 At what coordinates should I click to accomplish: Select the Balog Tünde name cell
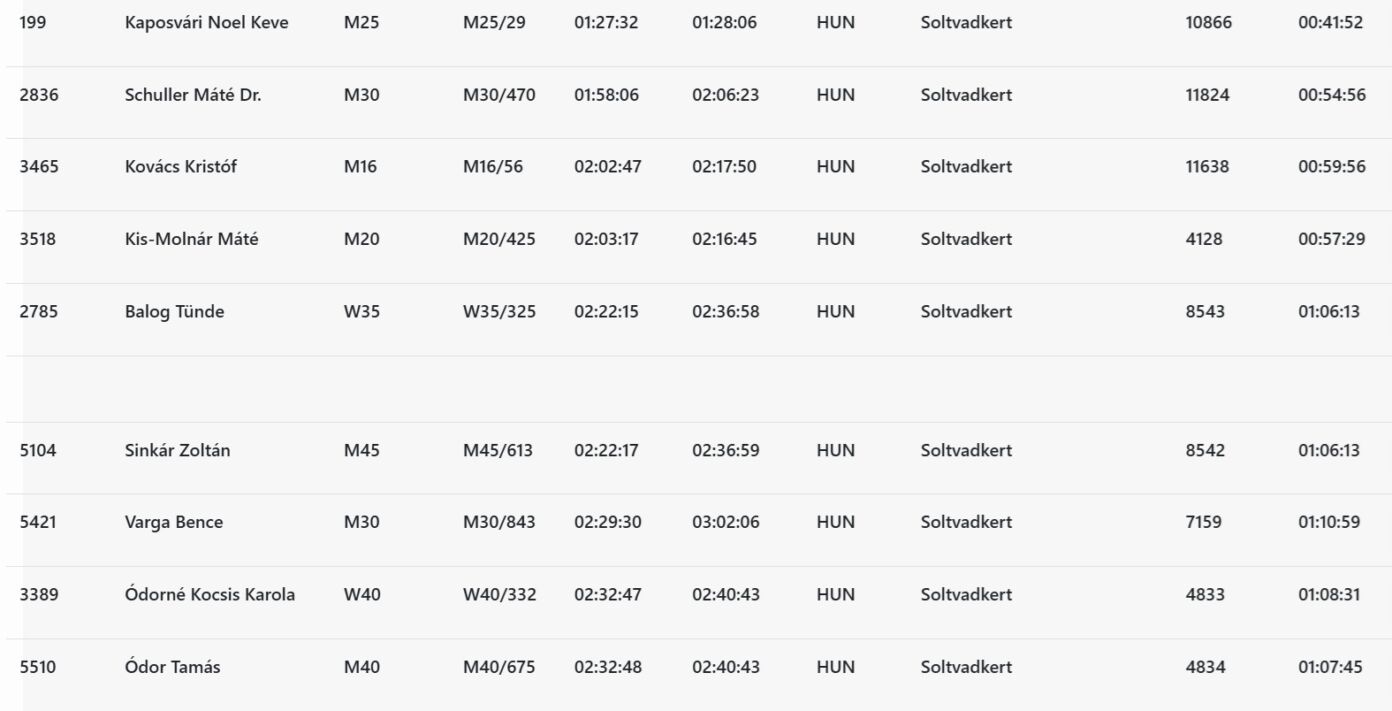tap(174, 311)
